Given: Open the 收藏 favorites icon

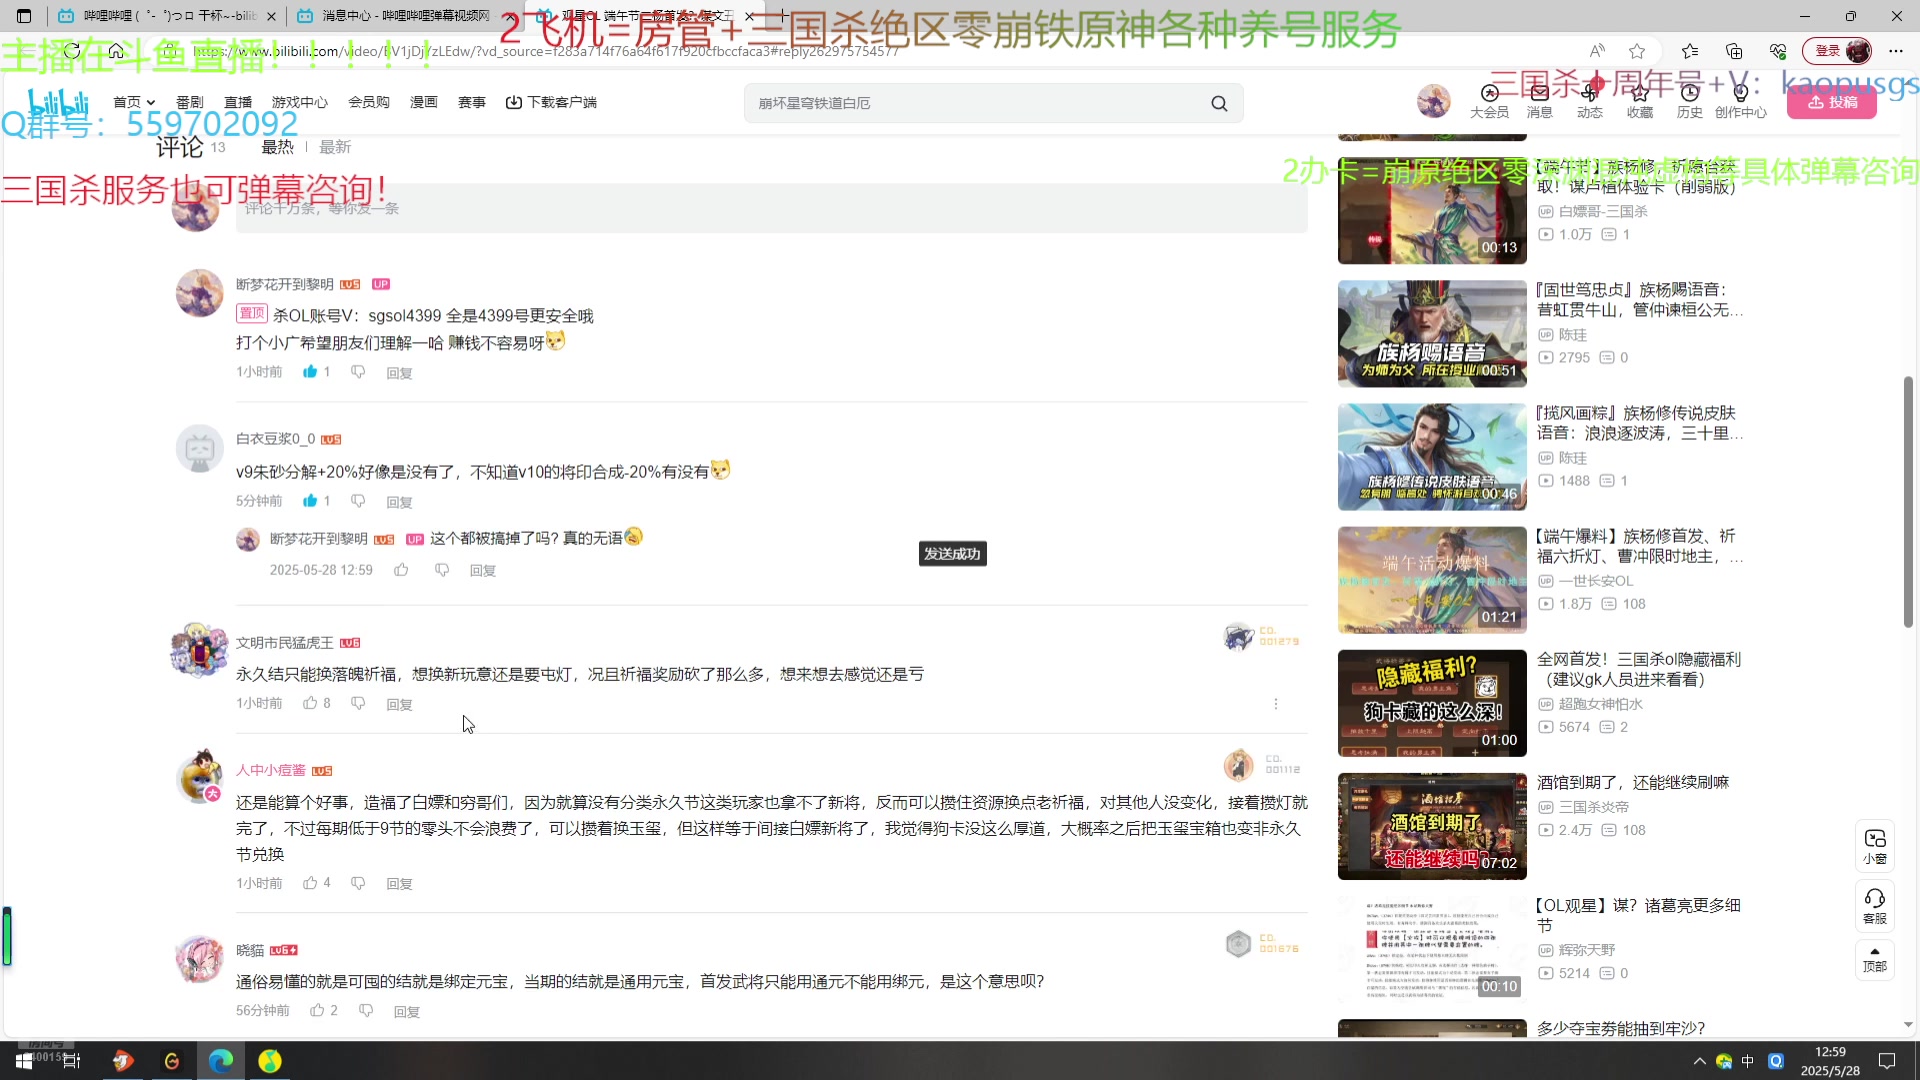Looking at the screenshot, I should [1640, 101].
